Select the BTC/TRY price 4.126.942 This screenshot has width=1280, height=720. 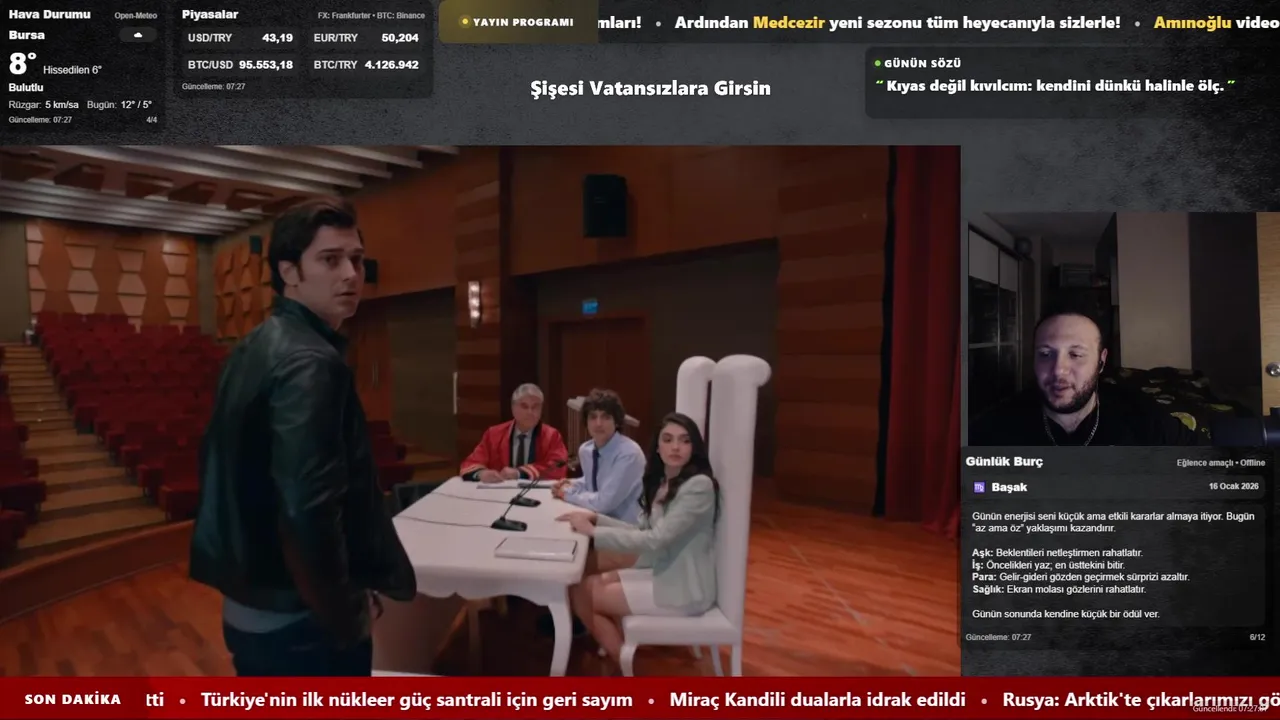click(392, 65)
